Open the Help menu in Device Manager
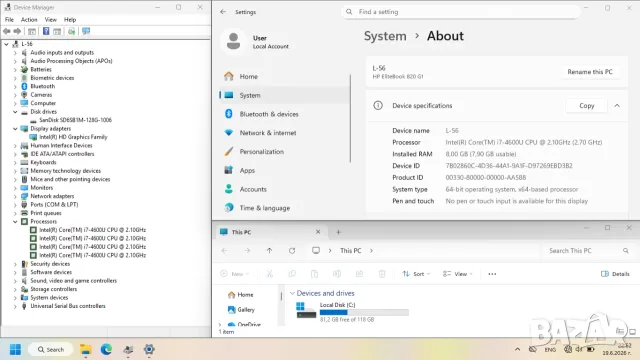Screen dimensions: 640x360 click(70, 20)
